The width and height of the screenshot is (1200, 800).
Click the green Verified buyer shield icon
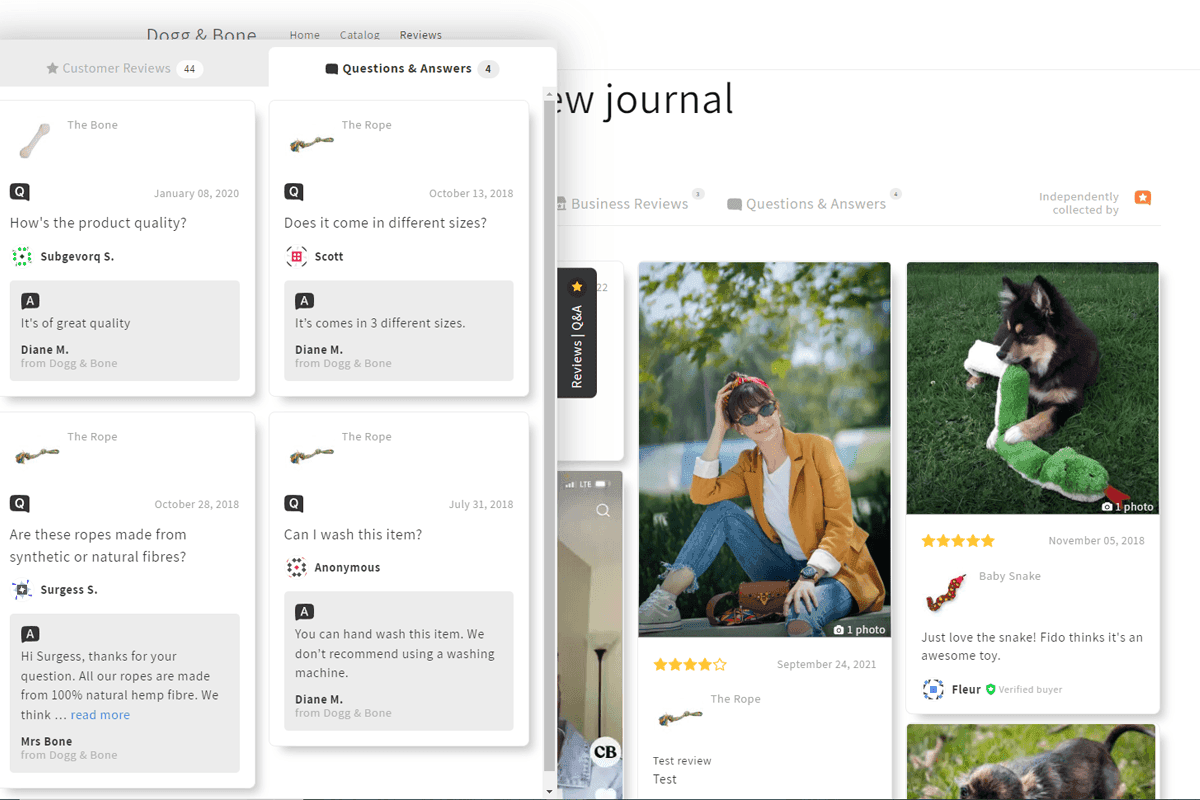tap(991, 689)
